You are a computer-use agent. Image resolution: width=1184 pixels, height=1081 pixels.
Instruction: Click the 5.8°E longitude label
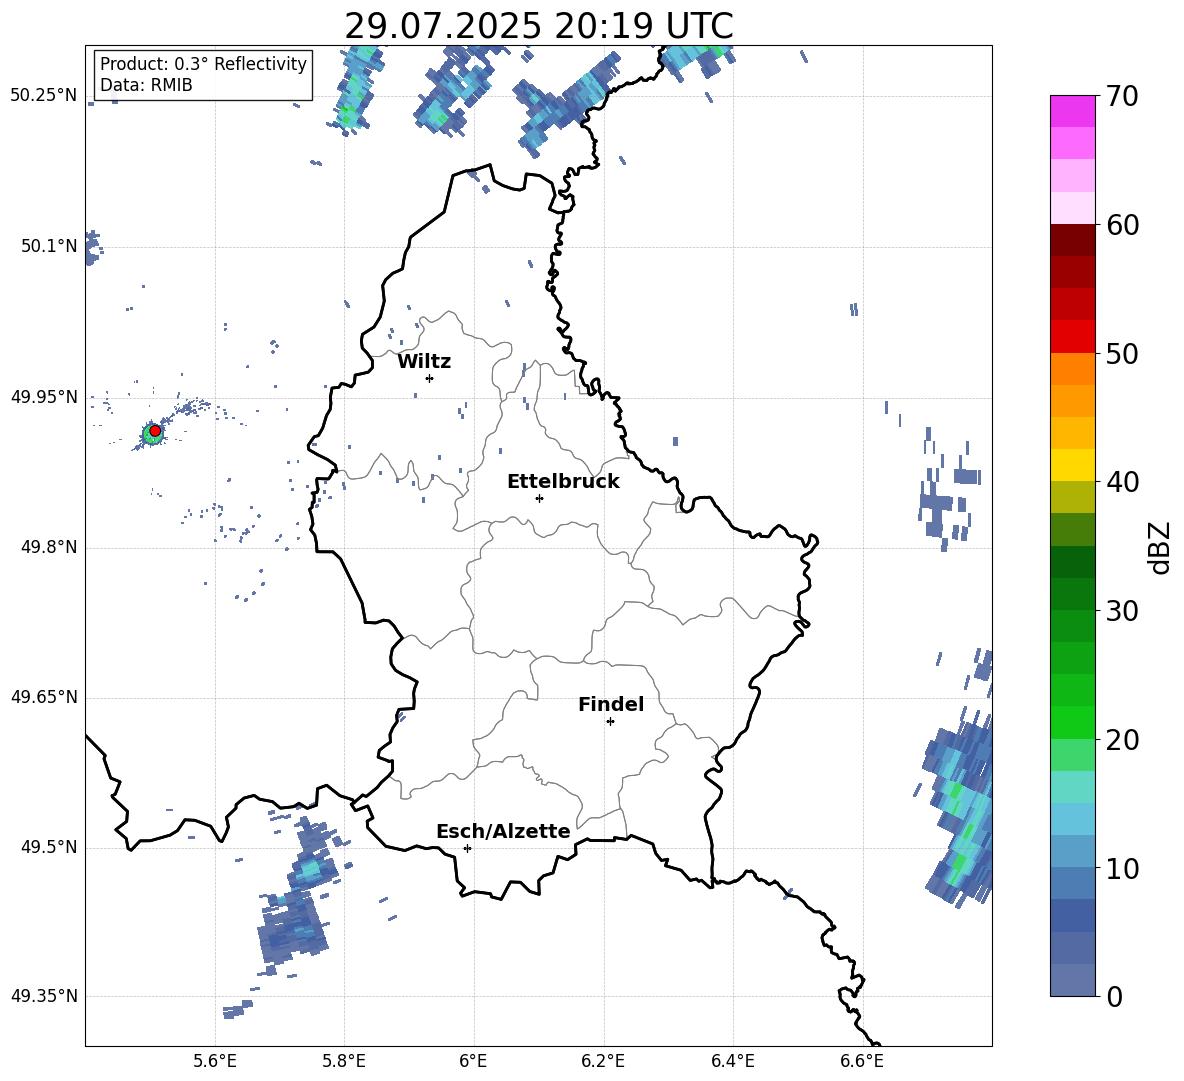click(344, 1061)
